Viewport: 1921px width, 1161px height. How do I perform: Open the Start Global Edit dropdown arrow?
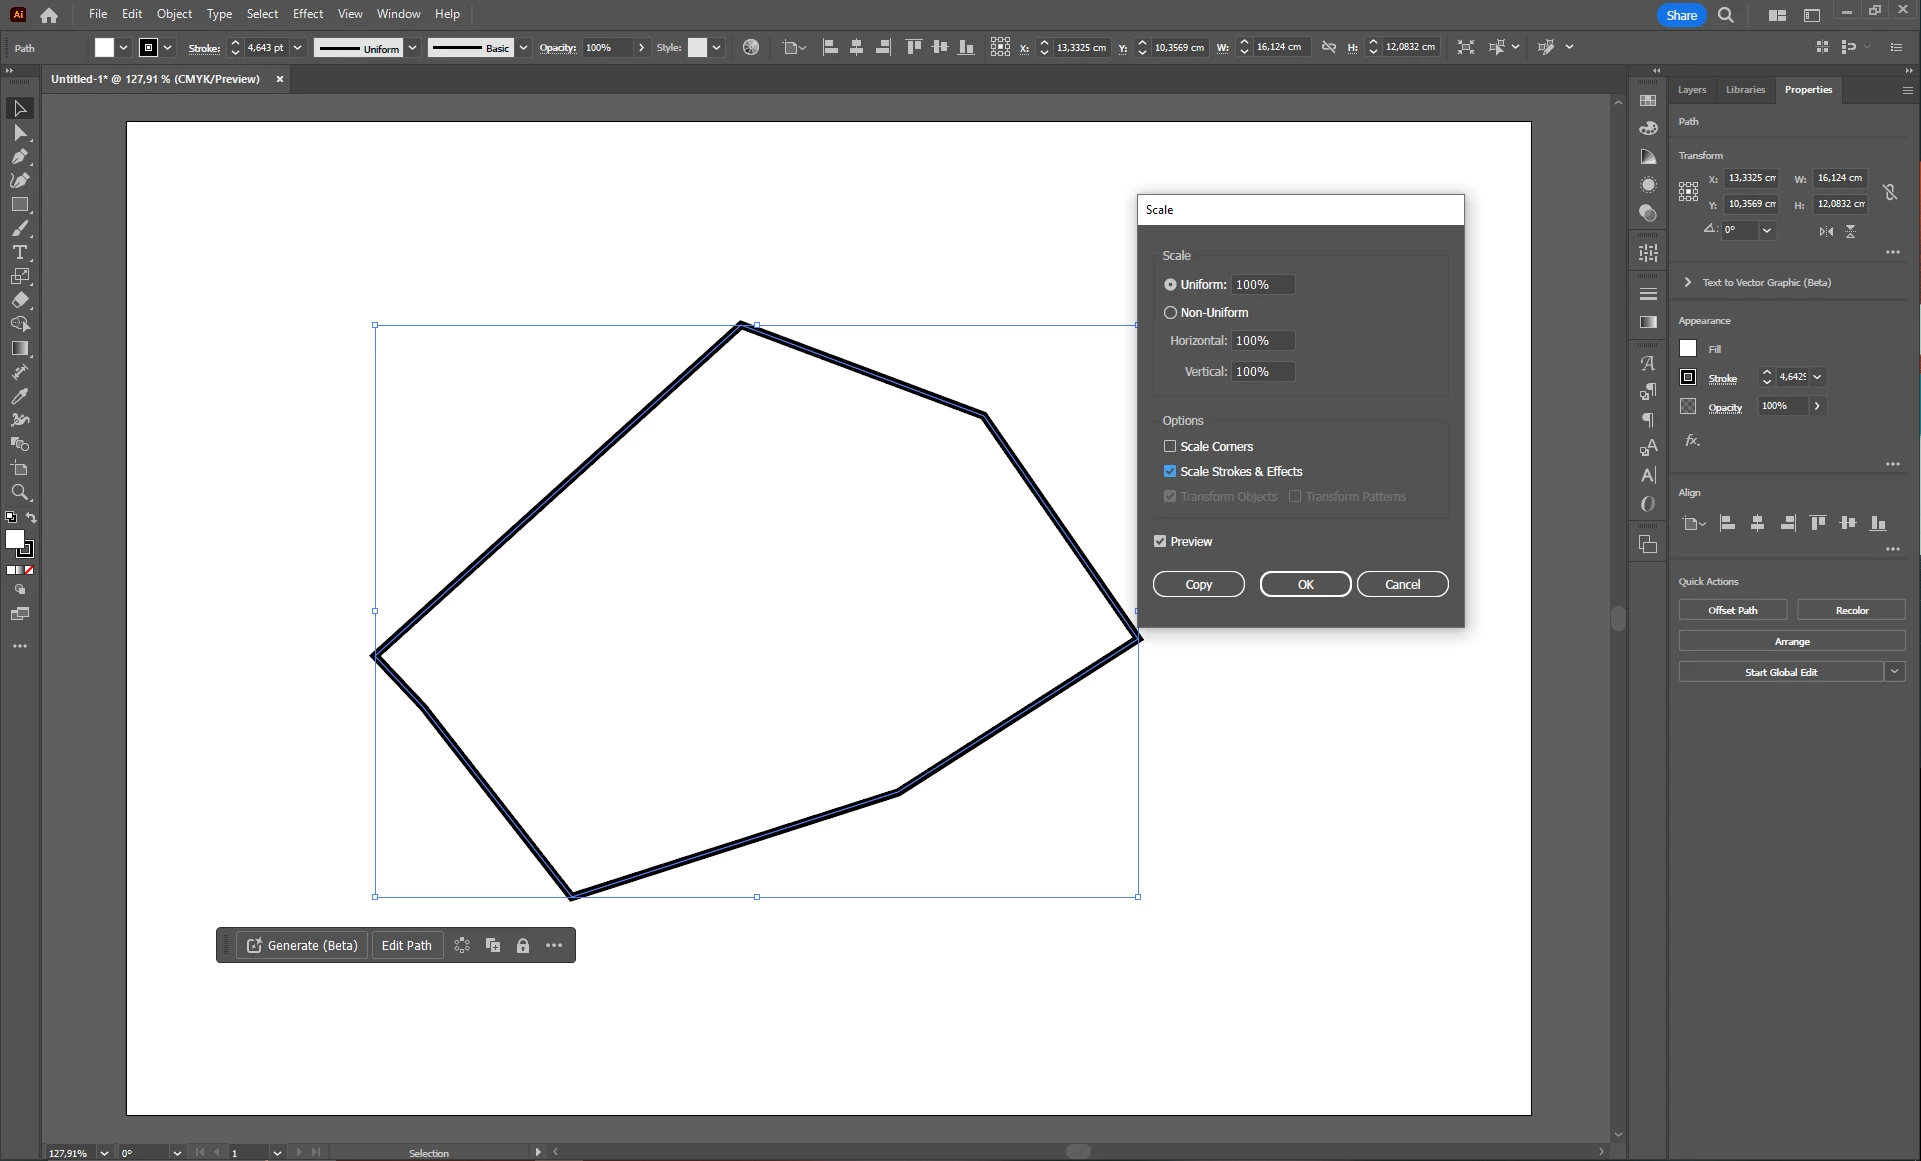(x=1894, y=672)
